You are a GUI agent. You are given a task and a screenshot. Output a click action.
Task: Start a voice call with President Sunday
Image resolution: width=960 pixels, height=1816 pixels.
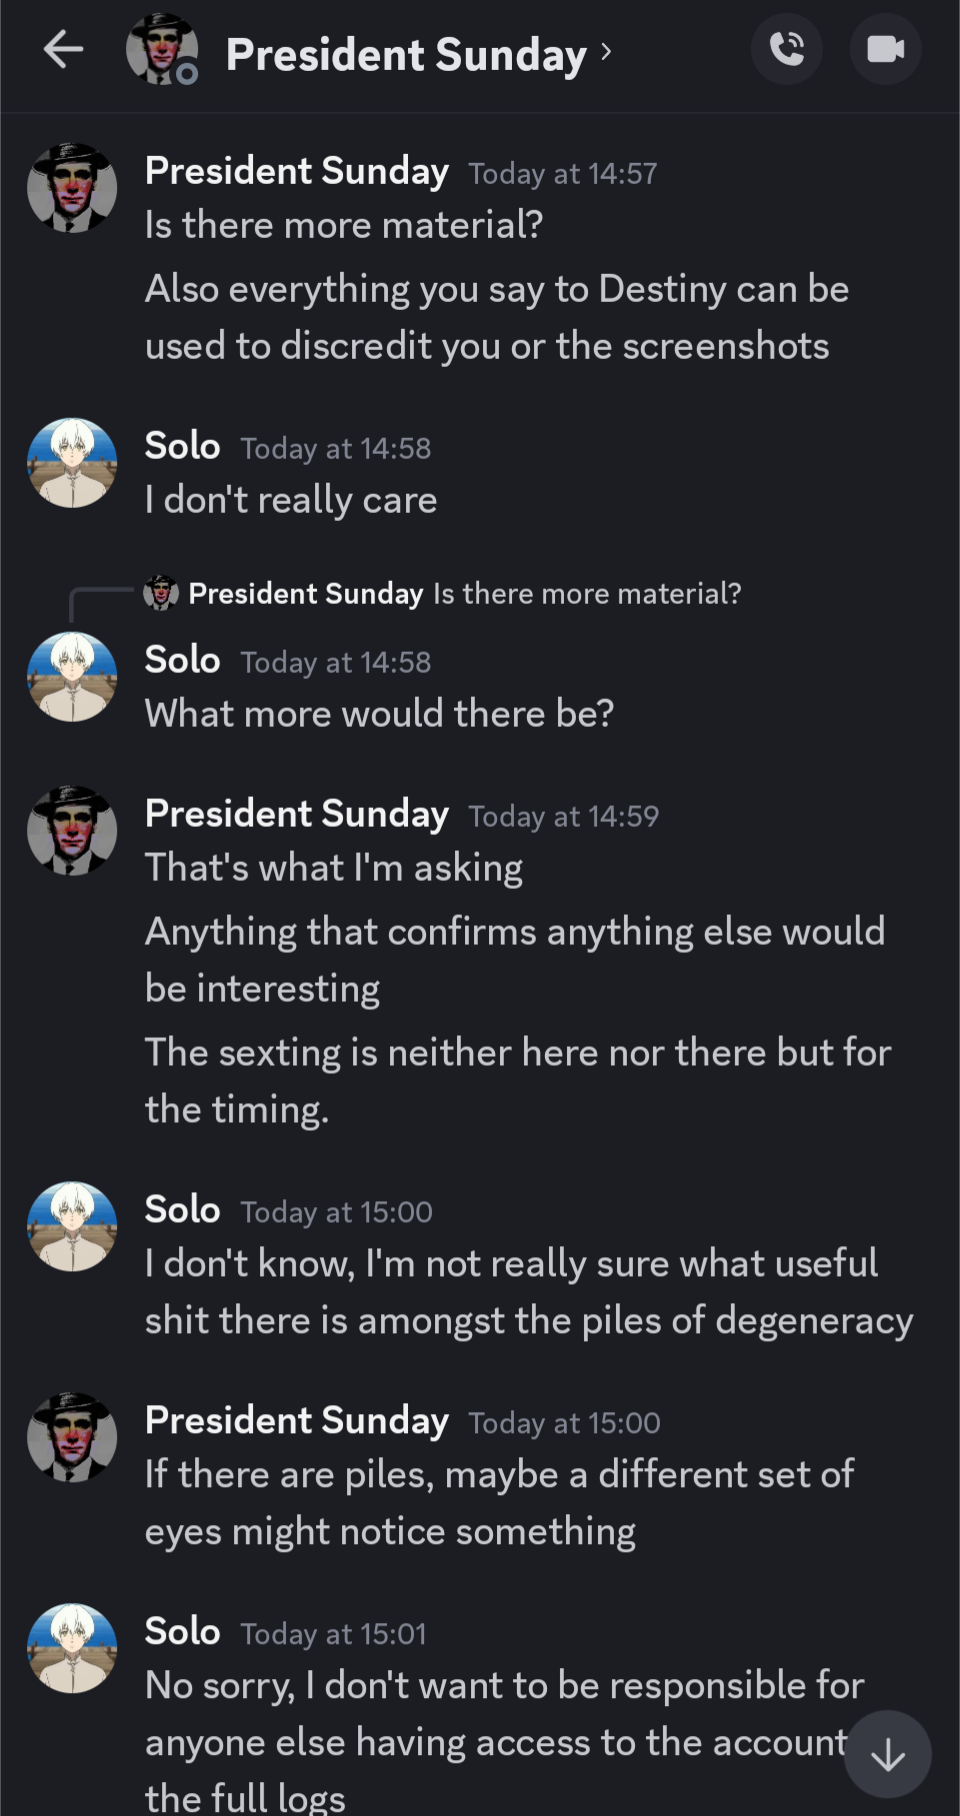[x=787, y=49]
